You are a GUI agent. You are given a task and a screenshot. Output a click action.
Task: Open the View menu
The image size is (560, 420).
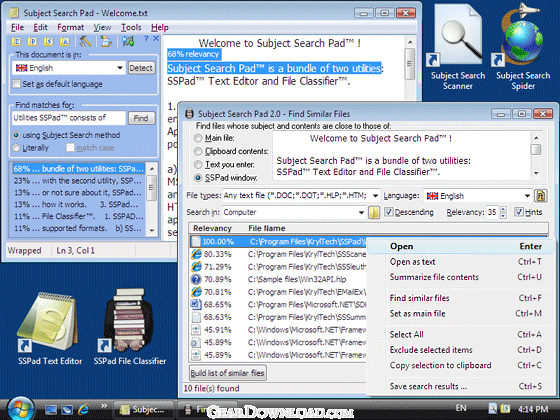pyautogui.click(x=102, y=27)
